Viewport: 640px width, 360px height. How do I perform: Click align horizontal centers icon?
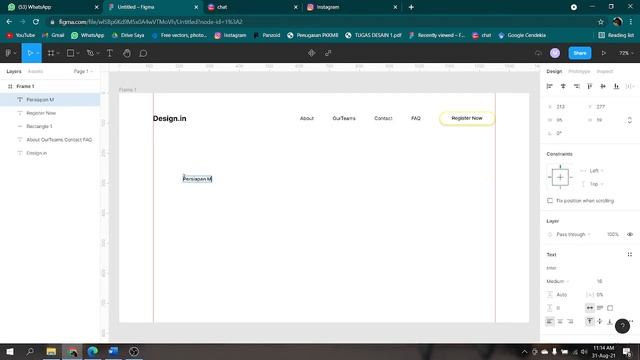pos(563,86)
